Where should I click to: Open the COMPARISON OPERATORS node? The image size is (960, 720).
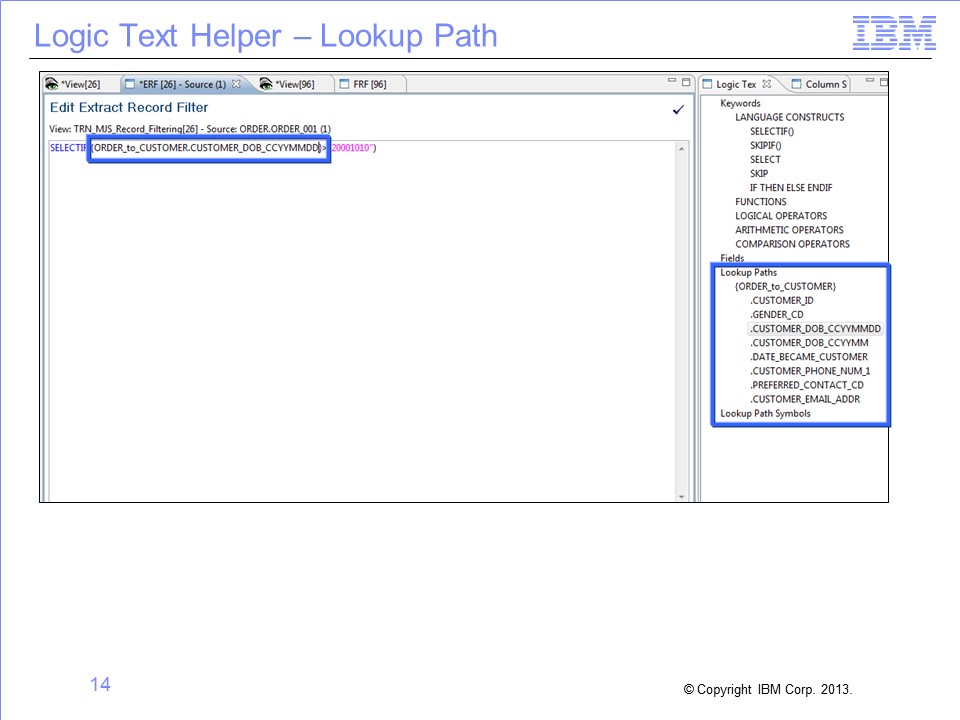[x=792, y=244]
